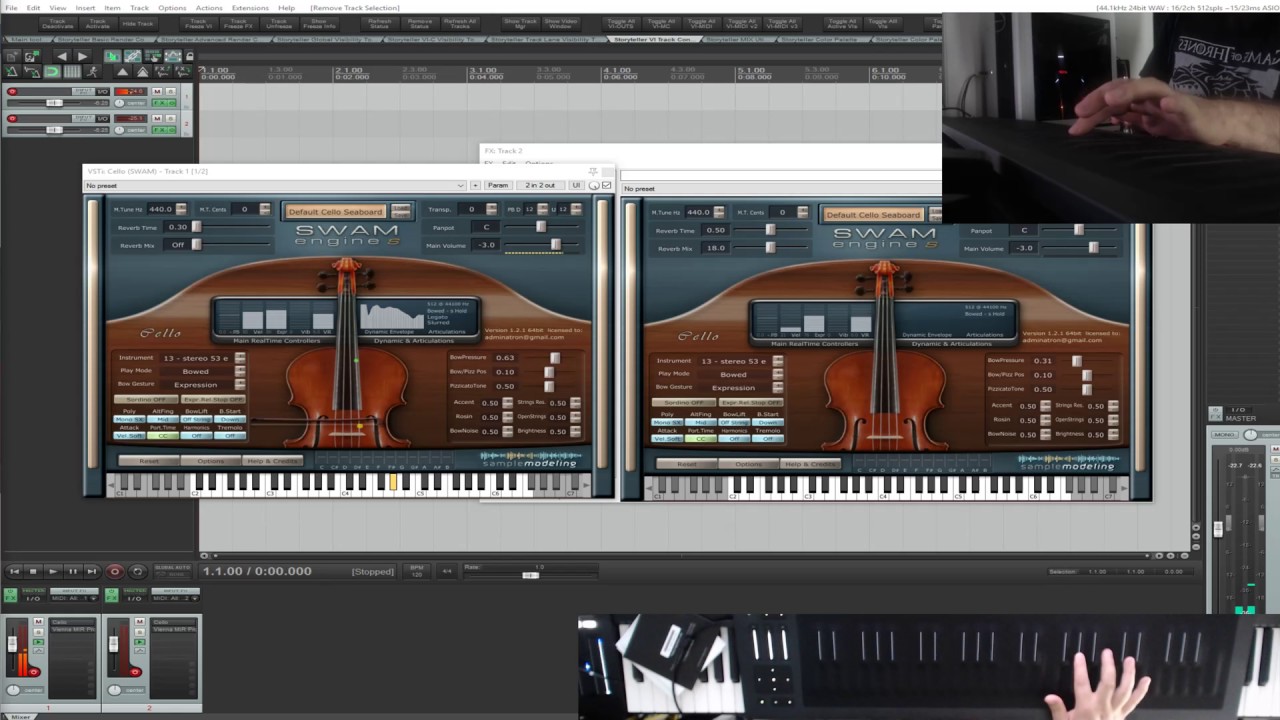Click M.Tune Hz 440.0 field in left SWAM
The width and height of the screenshot is (1280, 720).
click(x=160, y=209)
